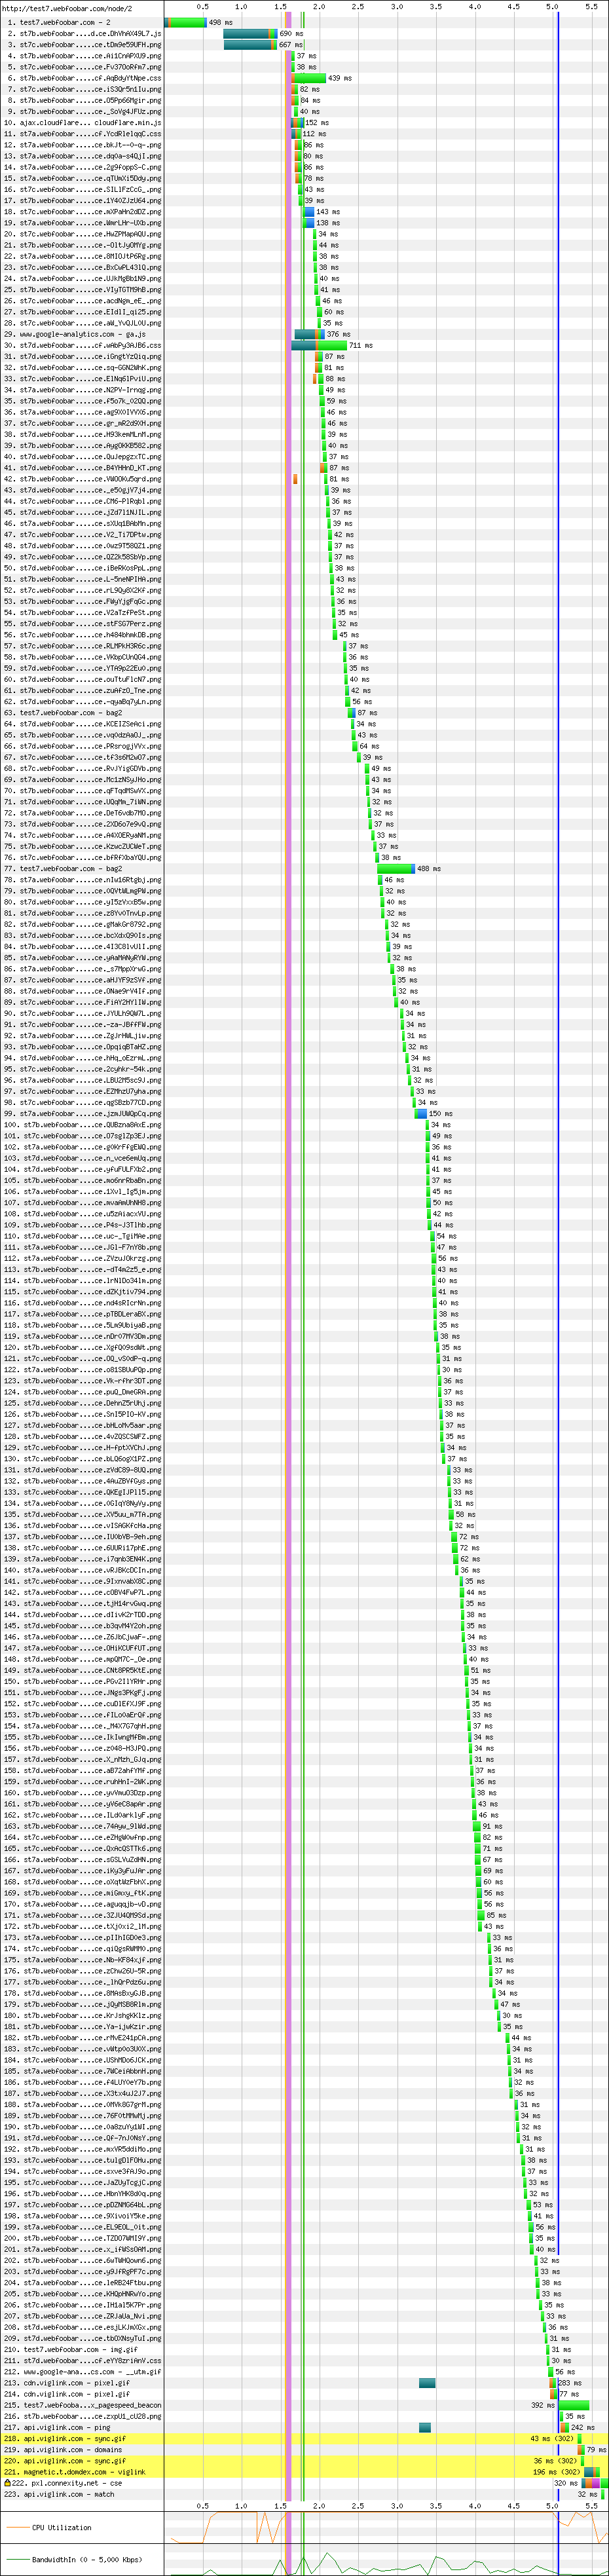Screen dimensions: 609x2576
Task: Click the 242 ms label on row 217
Action: click(583, 2427)
